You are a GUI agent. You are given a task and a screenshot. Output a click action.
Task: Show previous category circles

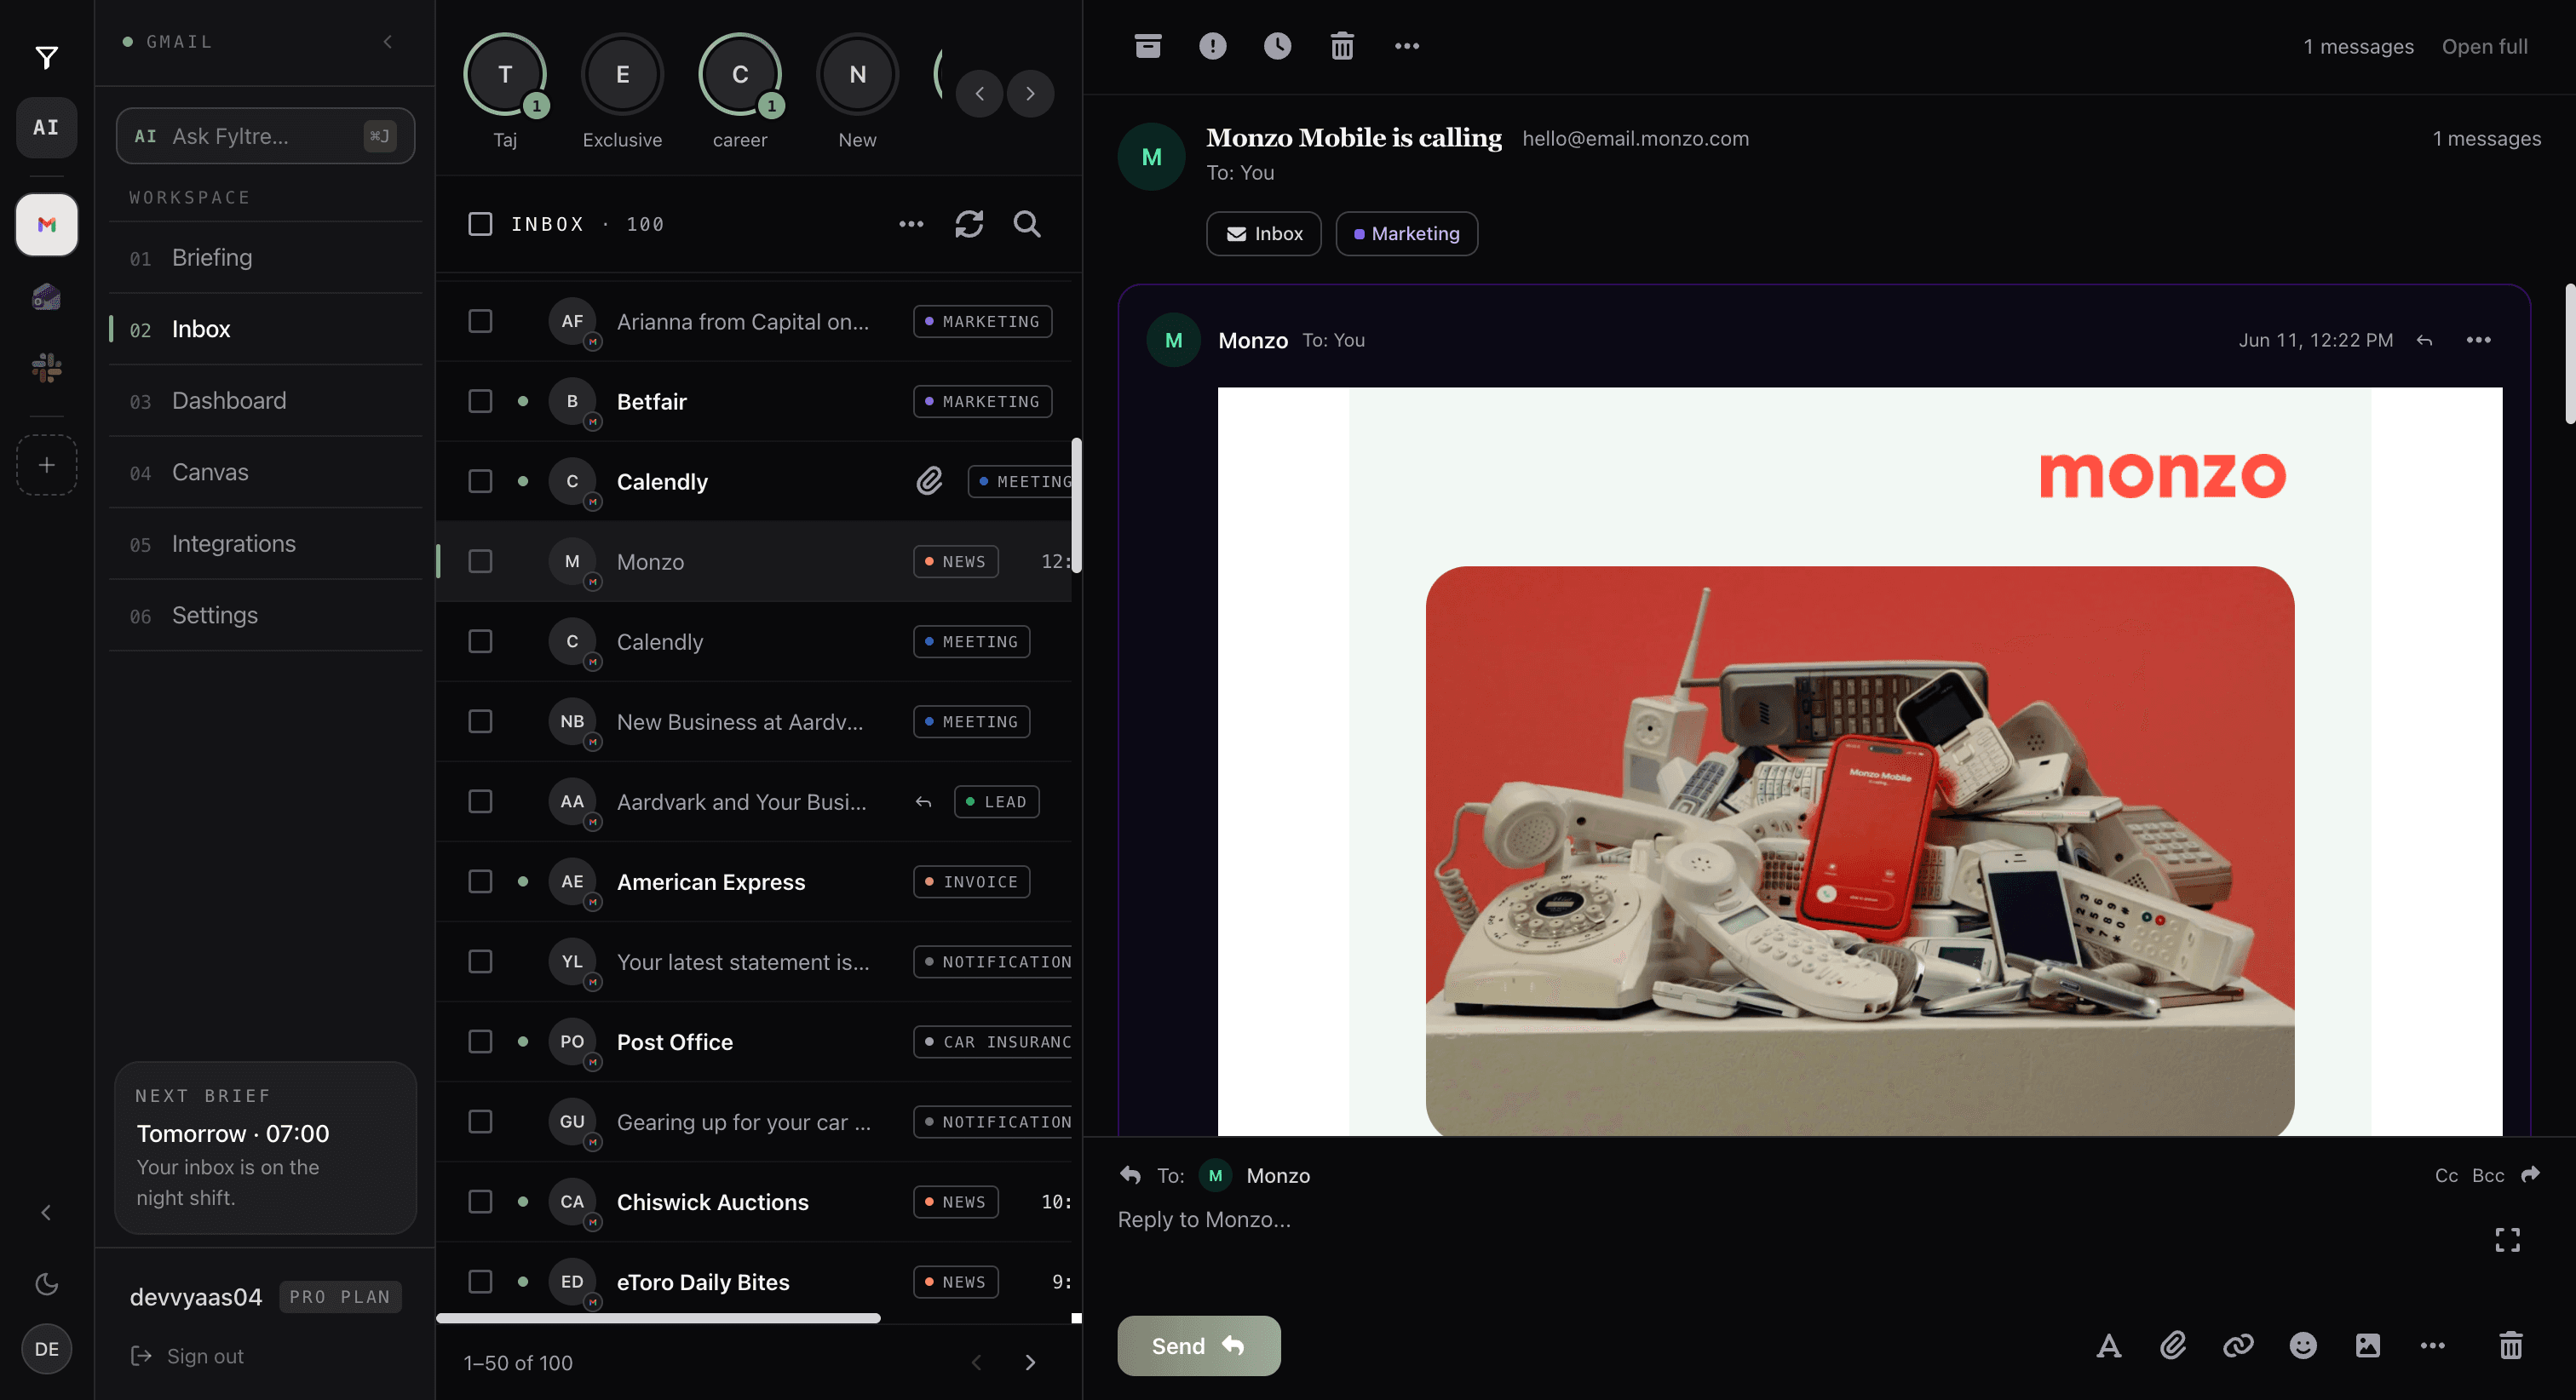[980, 94]
